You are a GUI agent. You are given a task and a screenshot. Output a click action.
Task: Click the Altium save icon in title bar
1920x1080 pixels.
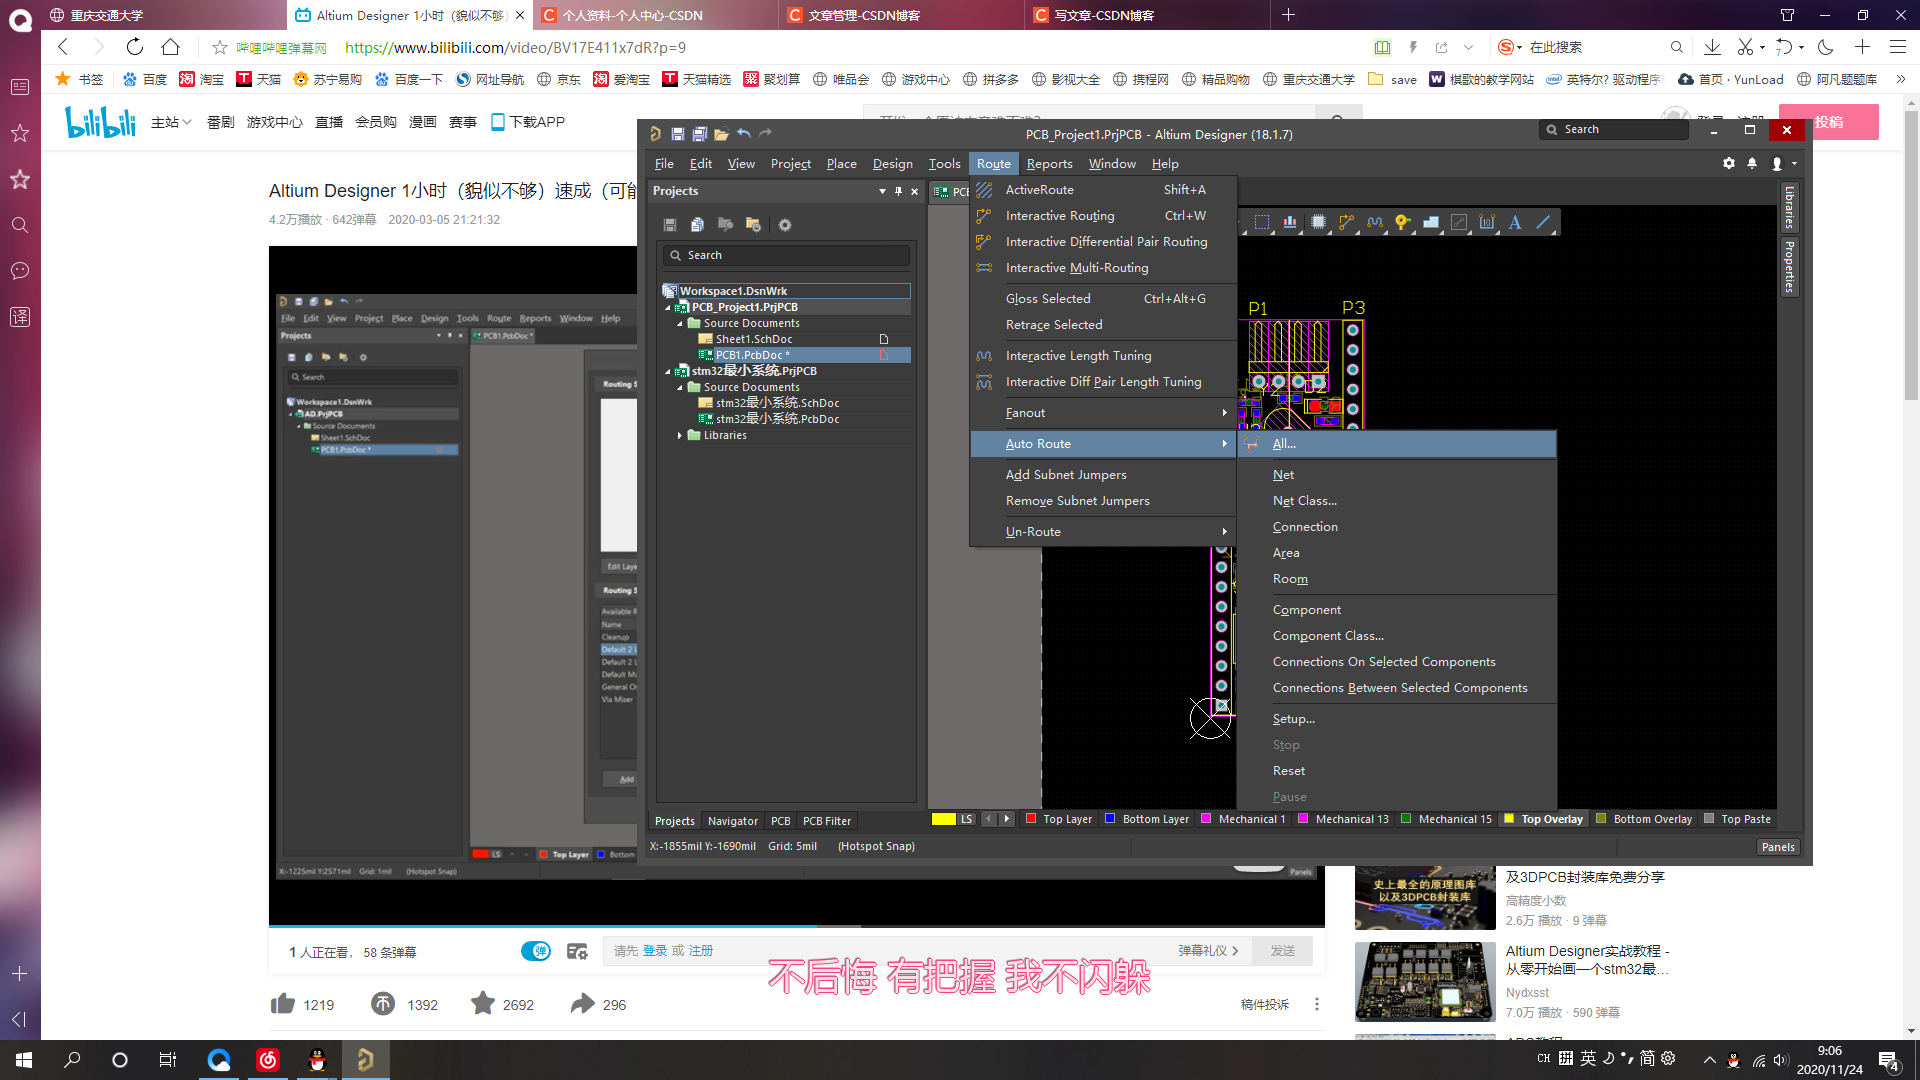677,133
